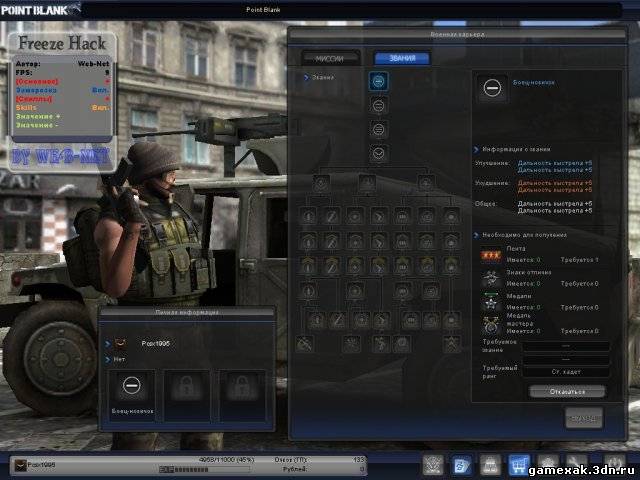Toggle Skills Вкл. in Freeze Hack menu
This screenshot has width=640, height=480.
tap(62, 107)
